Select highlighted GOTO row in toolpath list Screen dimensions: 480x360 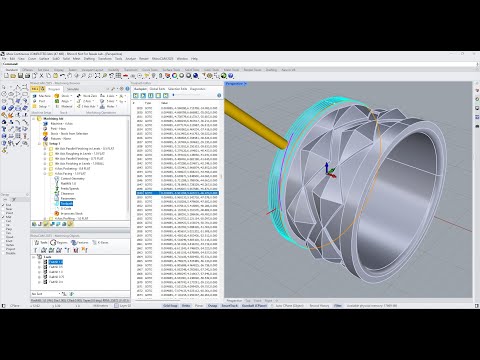[177, 193]
